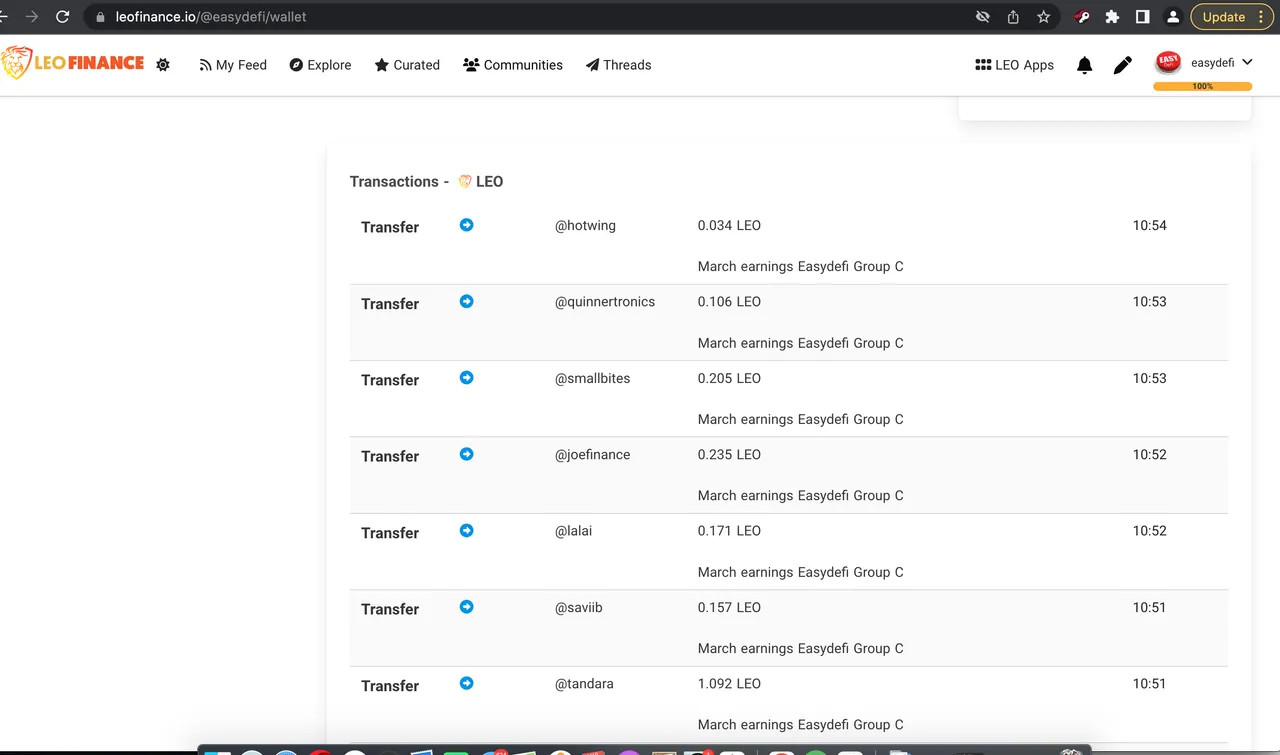Screen dimensions: 1280x755
Task: Click the Transfer label in the @tandara row
Action: (x=390, y=686)
